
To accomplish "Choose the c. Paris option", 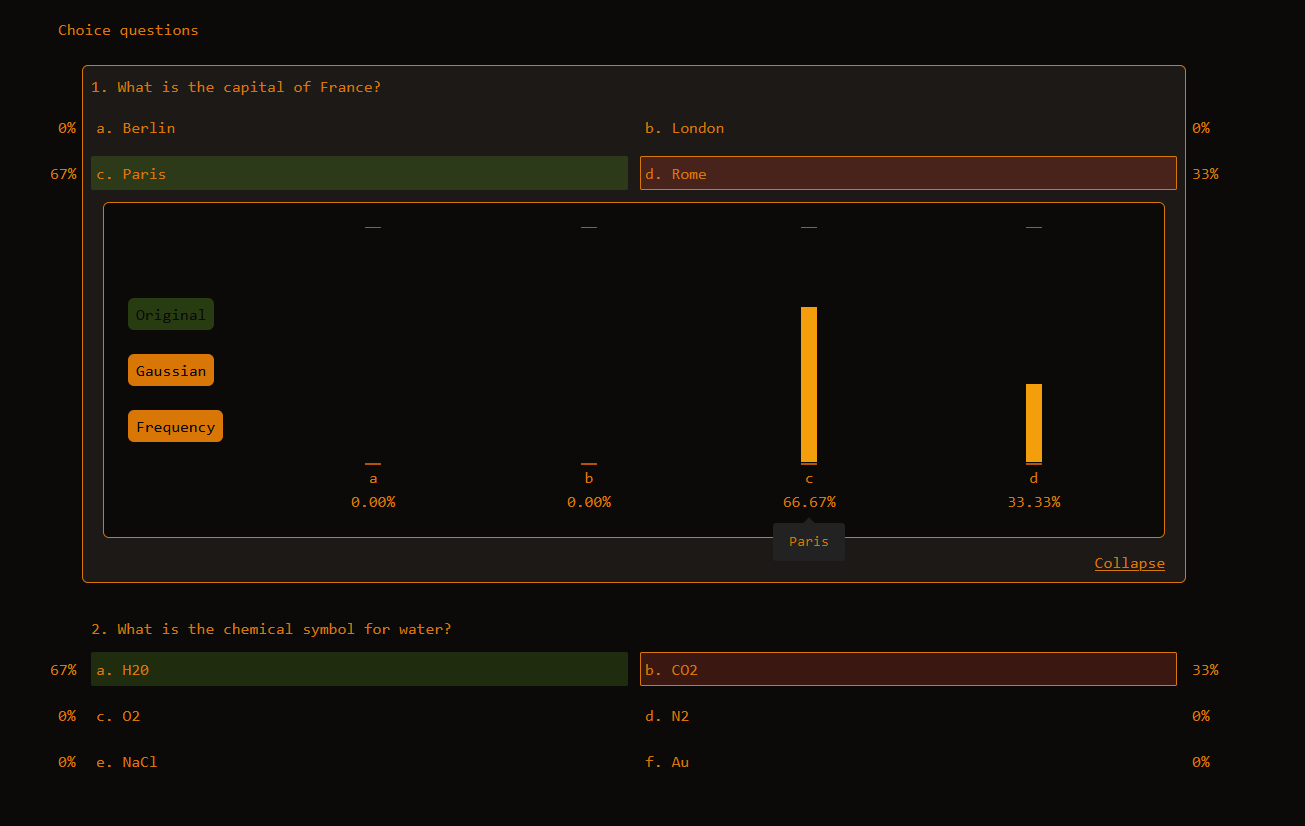I will point(359,173).
